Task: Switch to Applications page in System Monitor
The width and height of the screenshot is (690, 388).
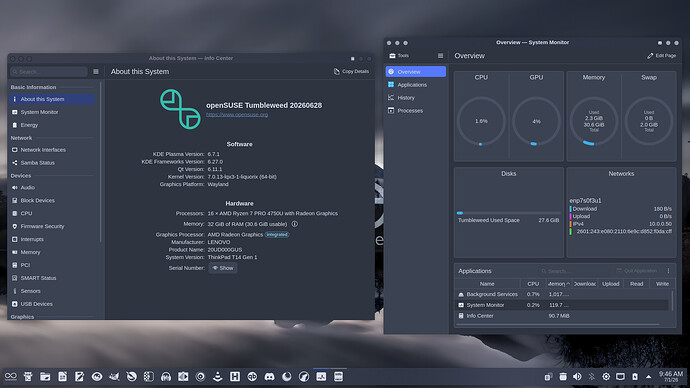Action: point(416,84)
